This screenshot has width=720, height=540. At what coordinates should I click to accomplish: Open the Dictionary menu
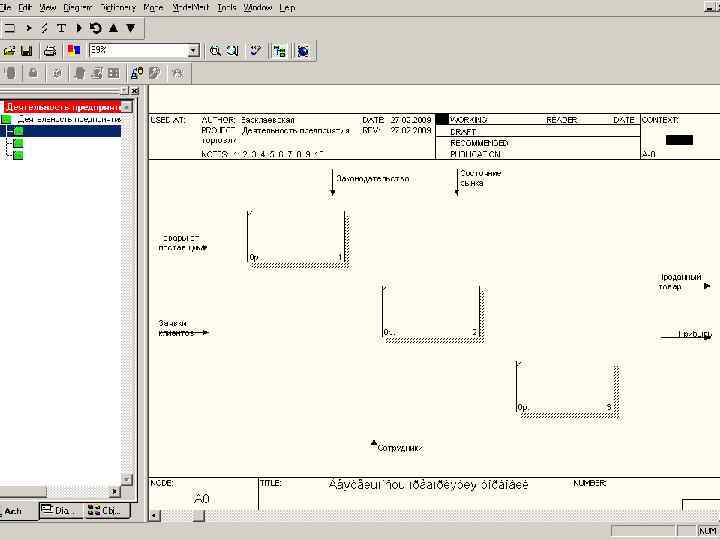[x=118, y=7]
